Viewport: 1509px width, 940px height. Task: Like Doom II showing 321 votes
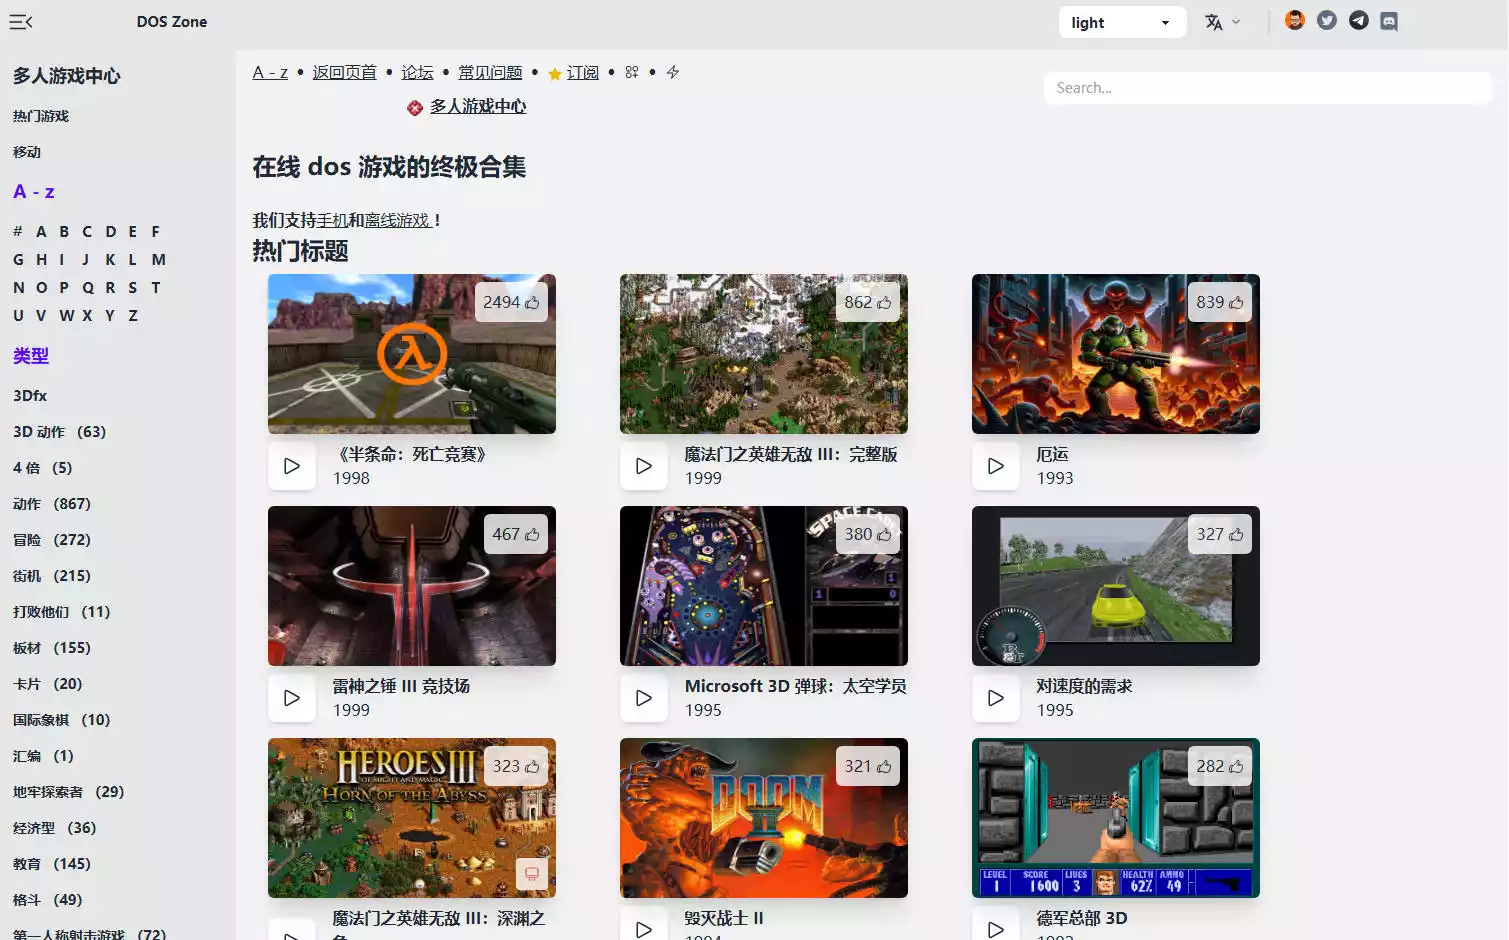click(868, 766)
